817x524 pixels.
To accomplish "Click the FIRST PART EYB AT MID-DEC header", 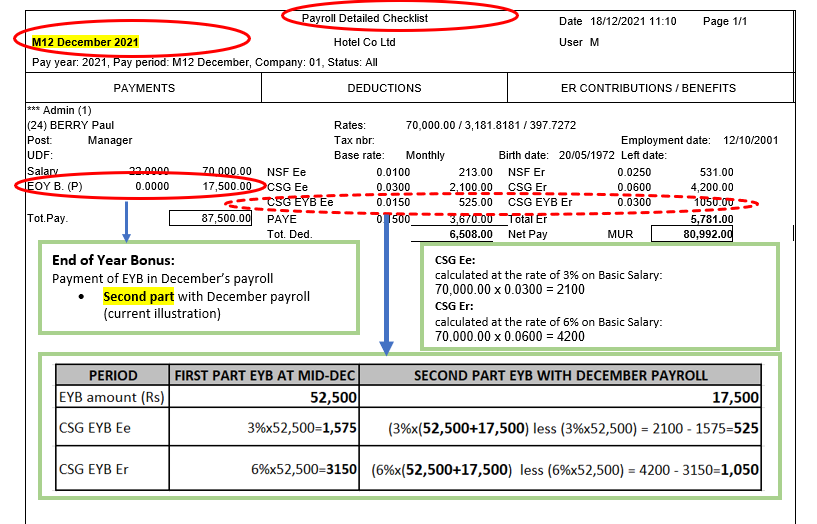I will click(266, 376).
